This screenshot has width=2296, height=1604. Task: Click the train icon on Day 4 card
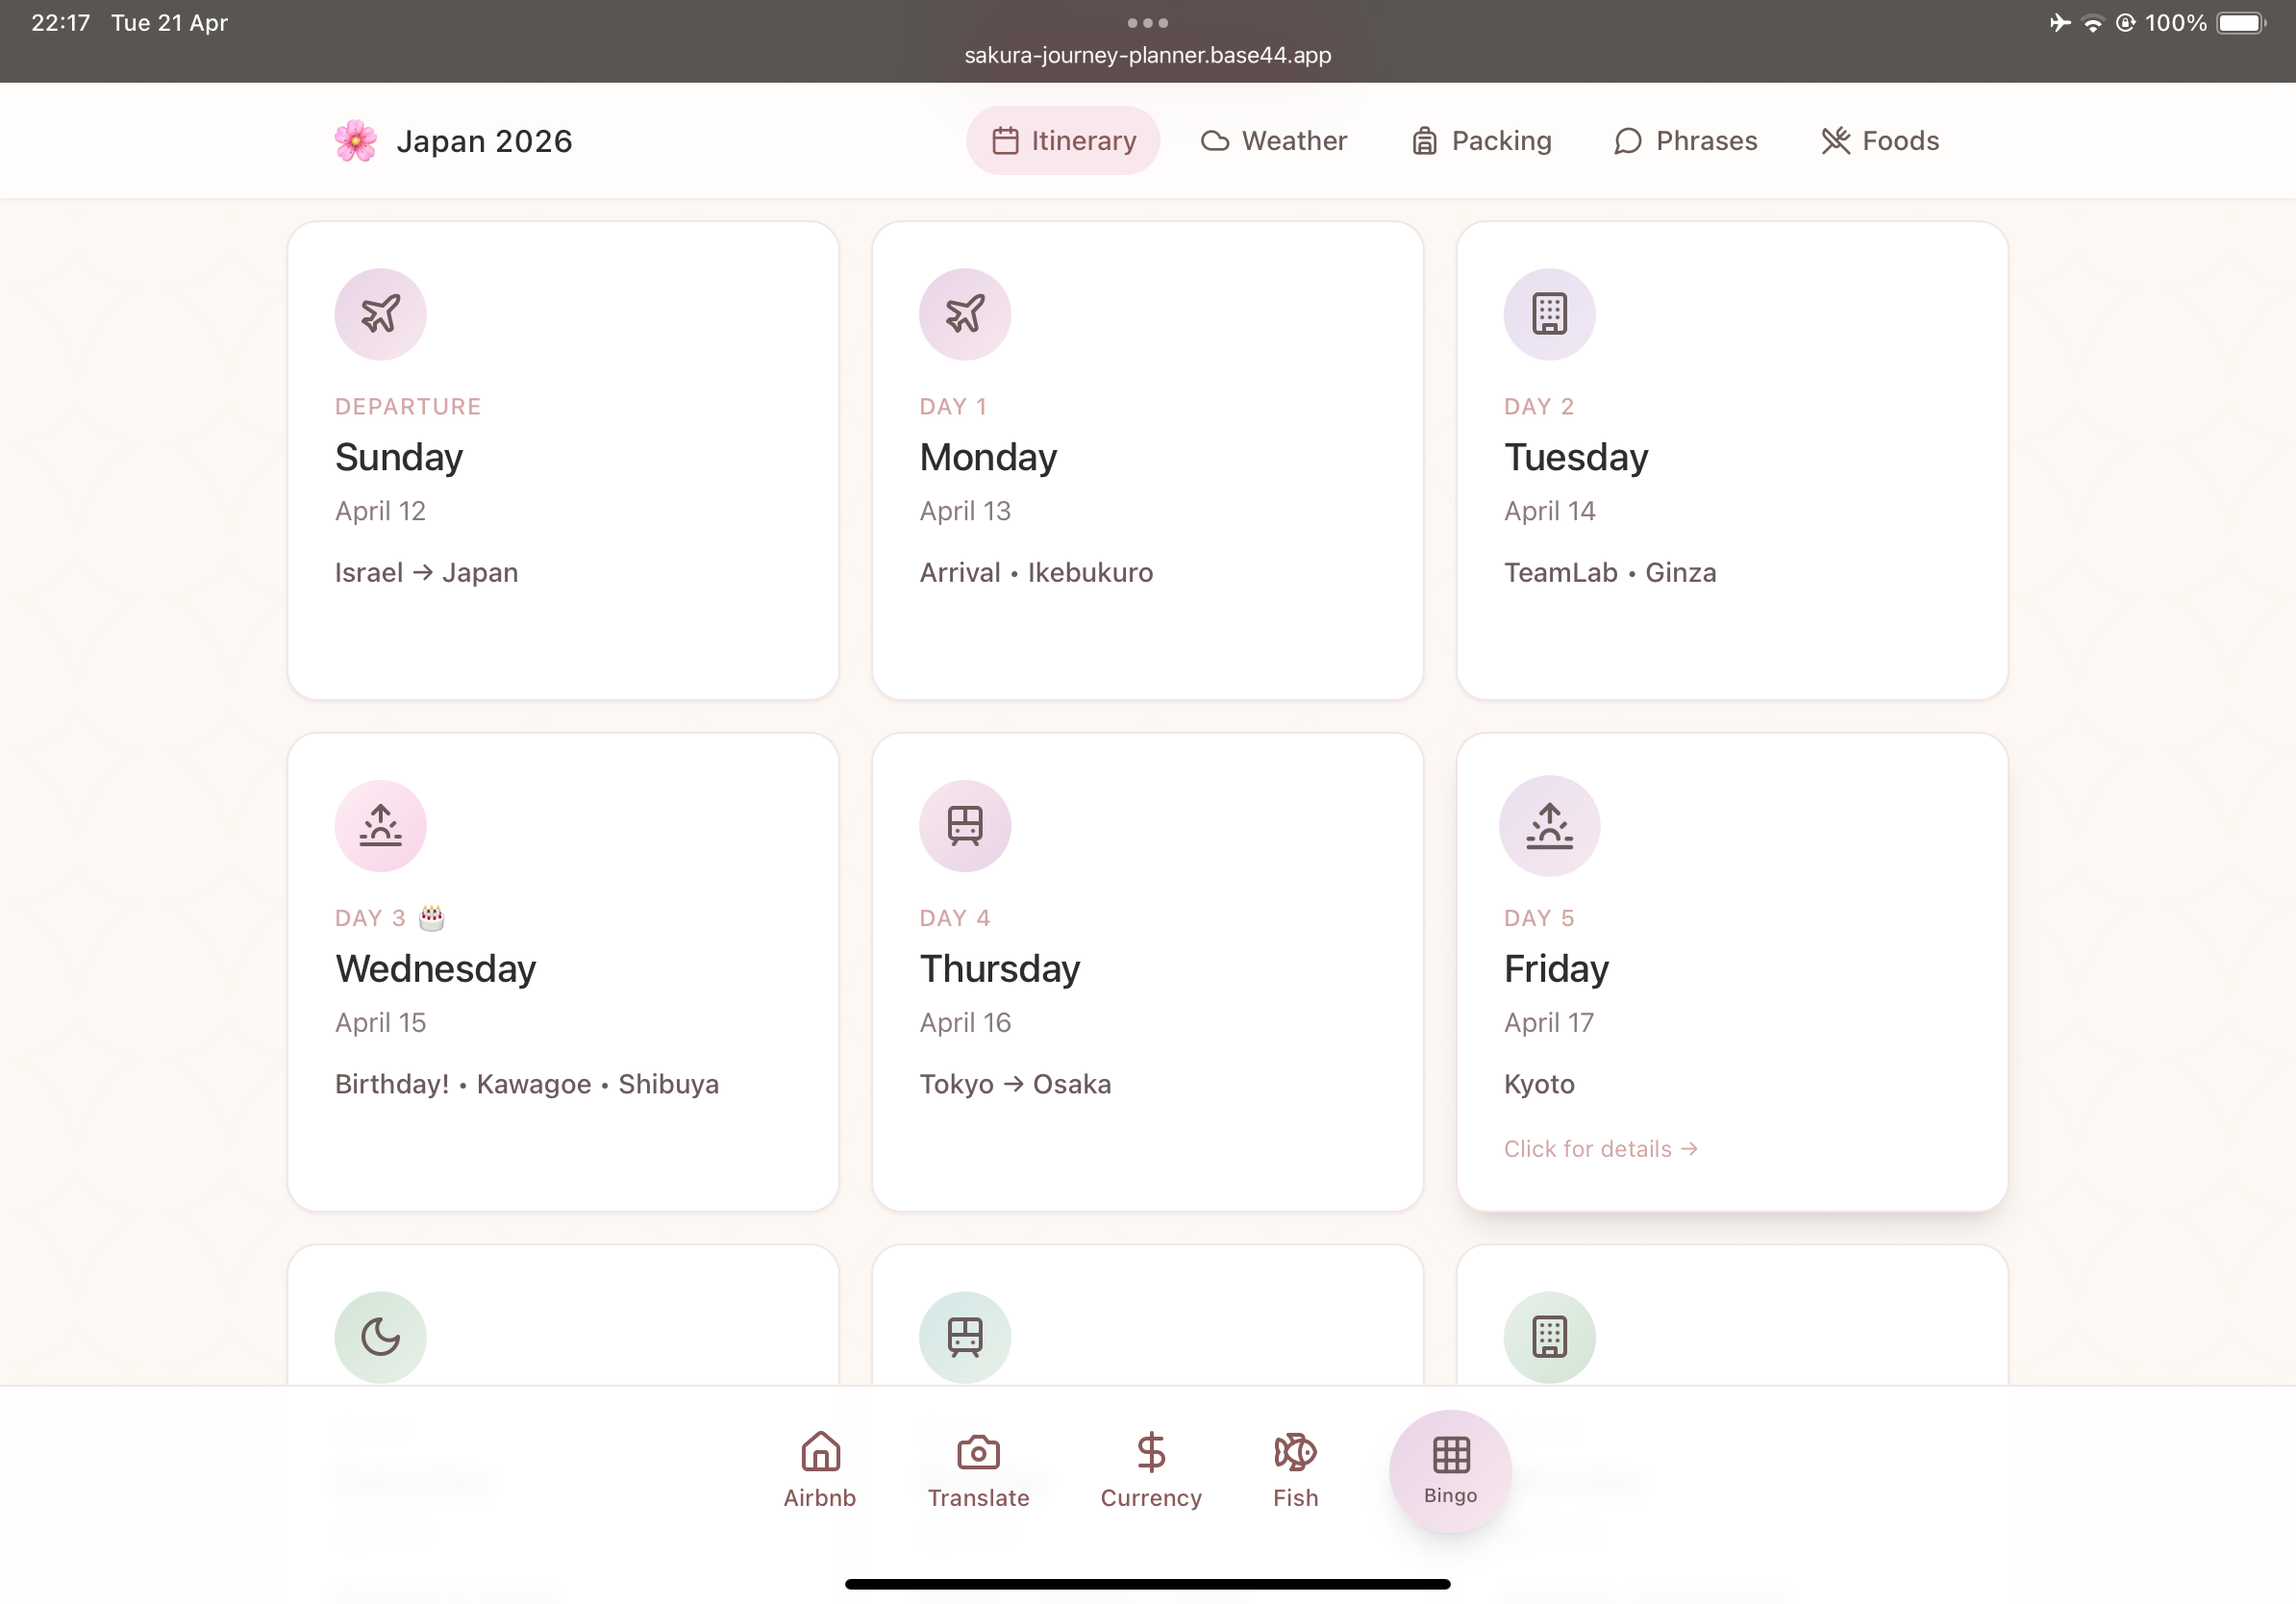click(x=965, y=826)
